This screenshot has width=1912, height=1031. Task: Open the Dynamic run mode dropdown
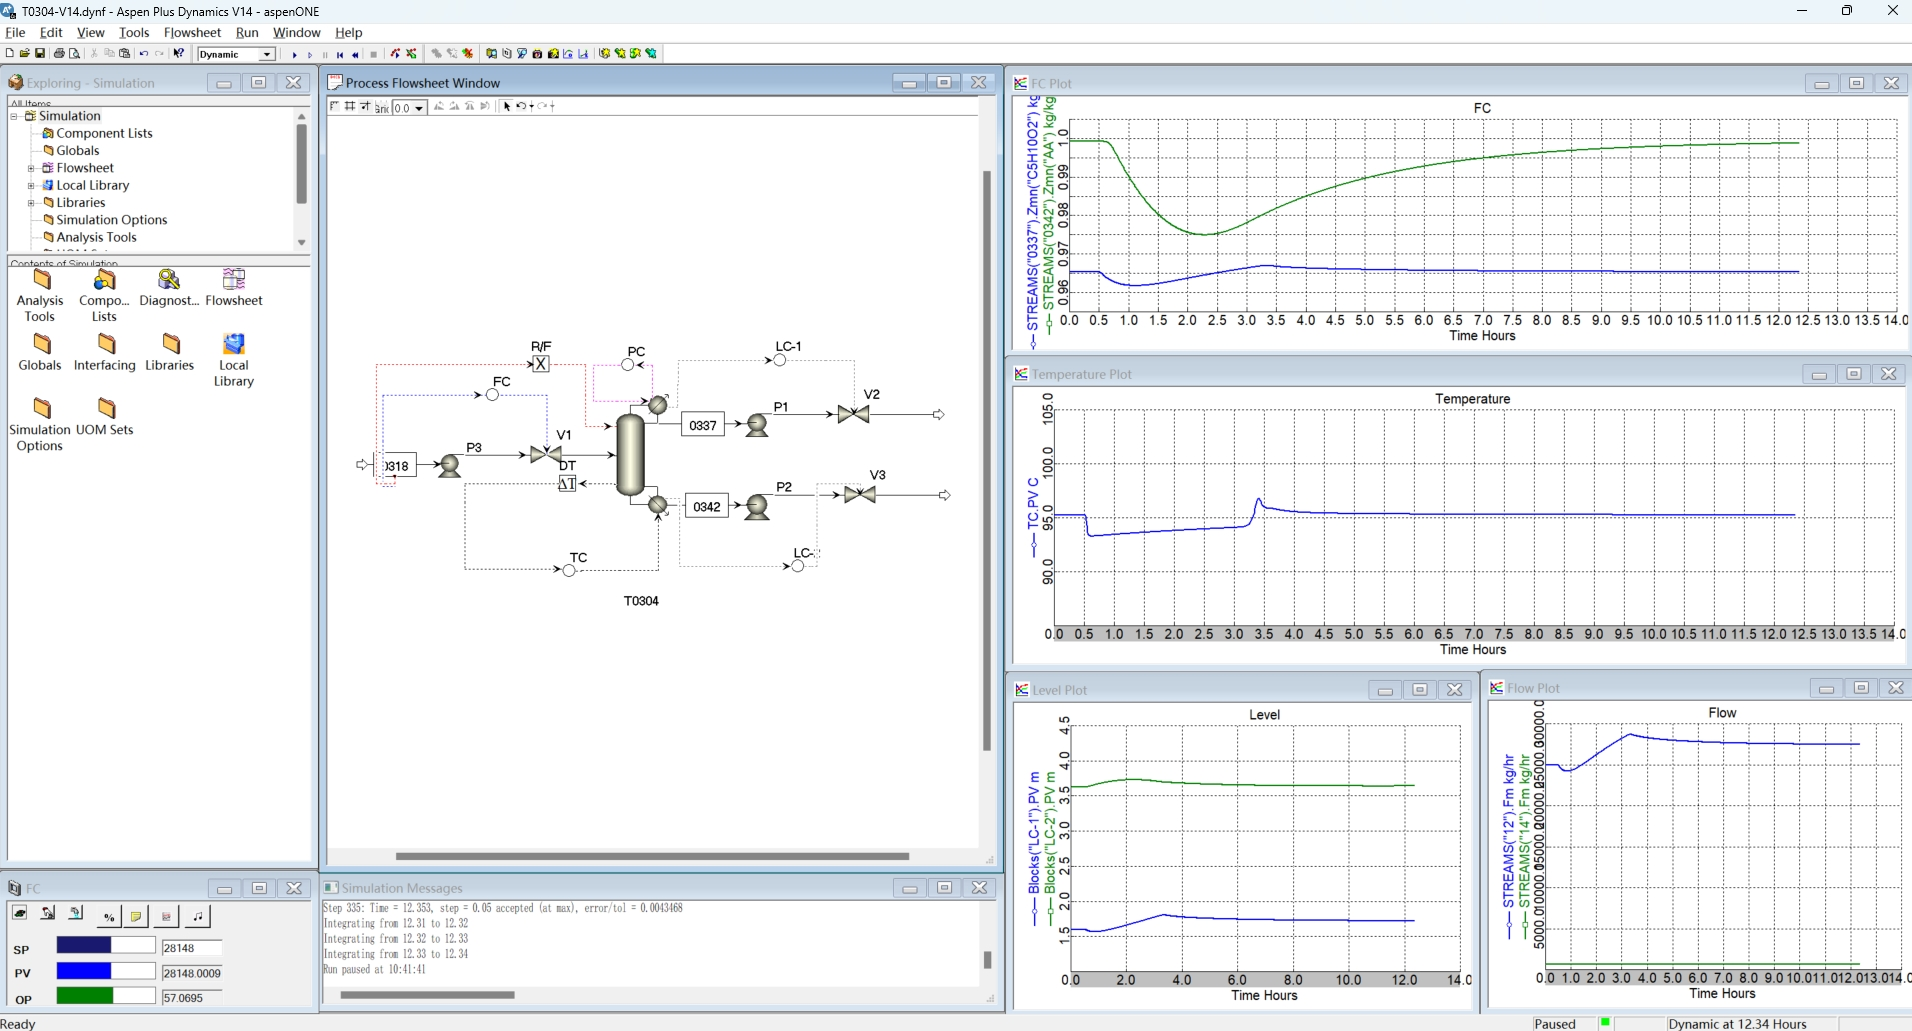(x=268, y=54)
